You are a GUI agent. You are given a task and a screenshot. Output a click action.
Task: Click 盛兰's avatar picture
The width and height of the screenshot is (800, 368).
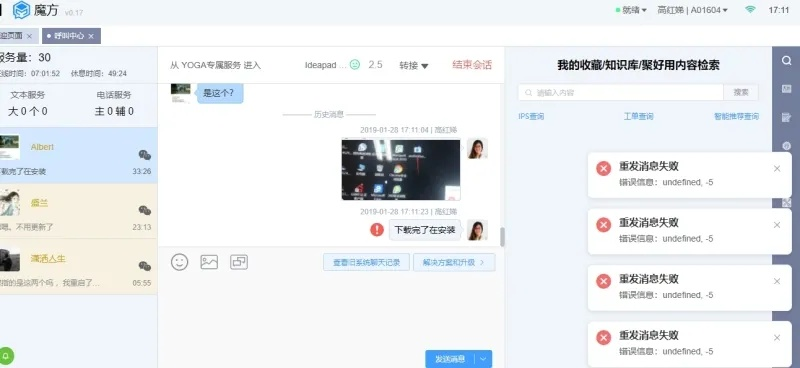[x=10, y=203]
